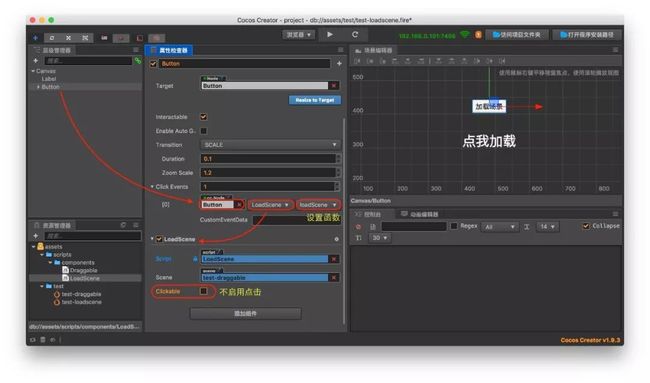
Task: Open the console log level All dropdown
Action: [500, 227]
